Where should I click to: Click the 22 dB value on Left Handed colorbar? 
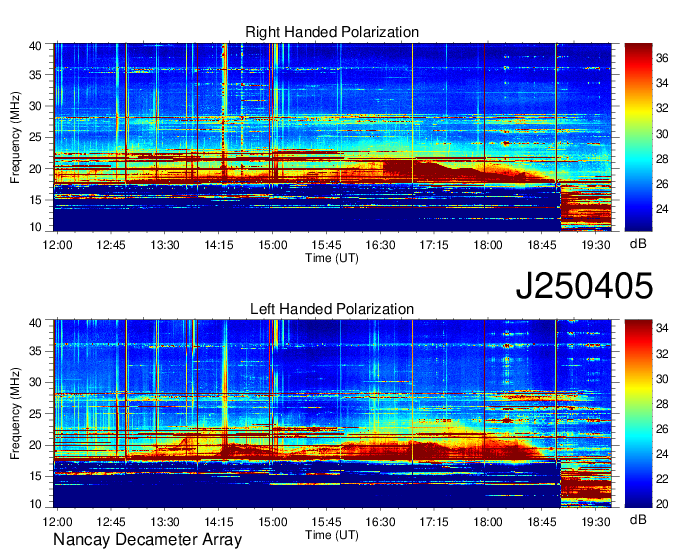tap(663, 479)
